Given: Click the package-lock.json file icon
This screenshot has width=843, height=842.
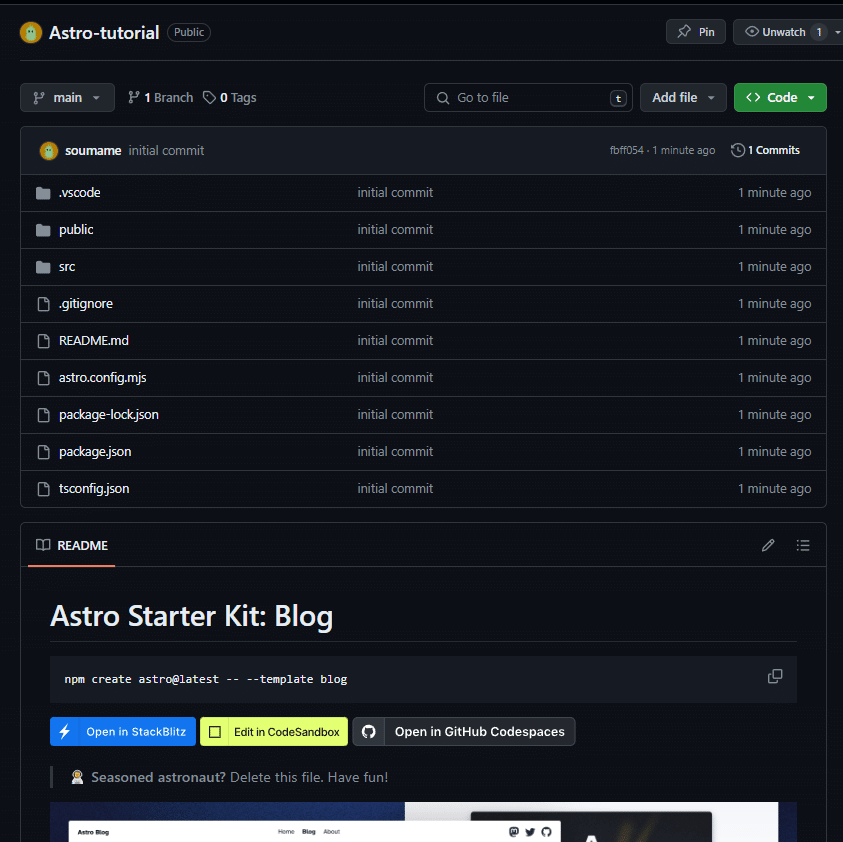Looking at the screenshot, I should click(x=44, y=416).
